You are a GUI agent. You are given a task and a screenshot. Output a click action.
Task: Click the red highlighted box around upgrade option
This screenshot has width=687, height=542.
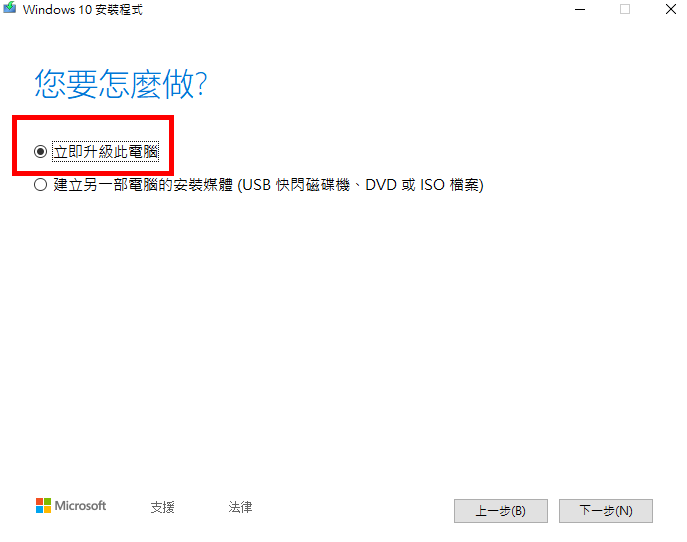point(93,145)
